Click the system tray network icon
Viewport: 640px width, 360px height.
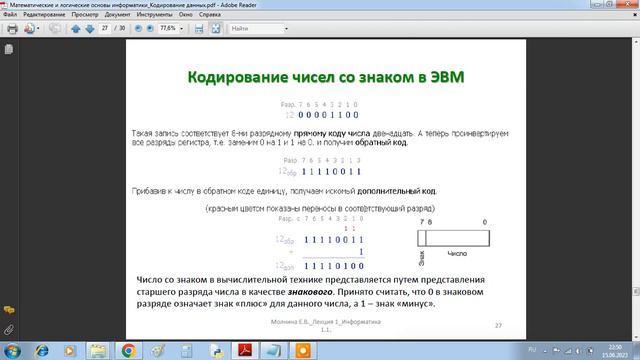point(568,351)
